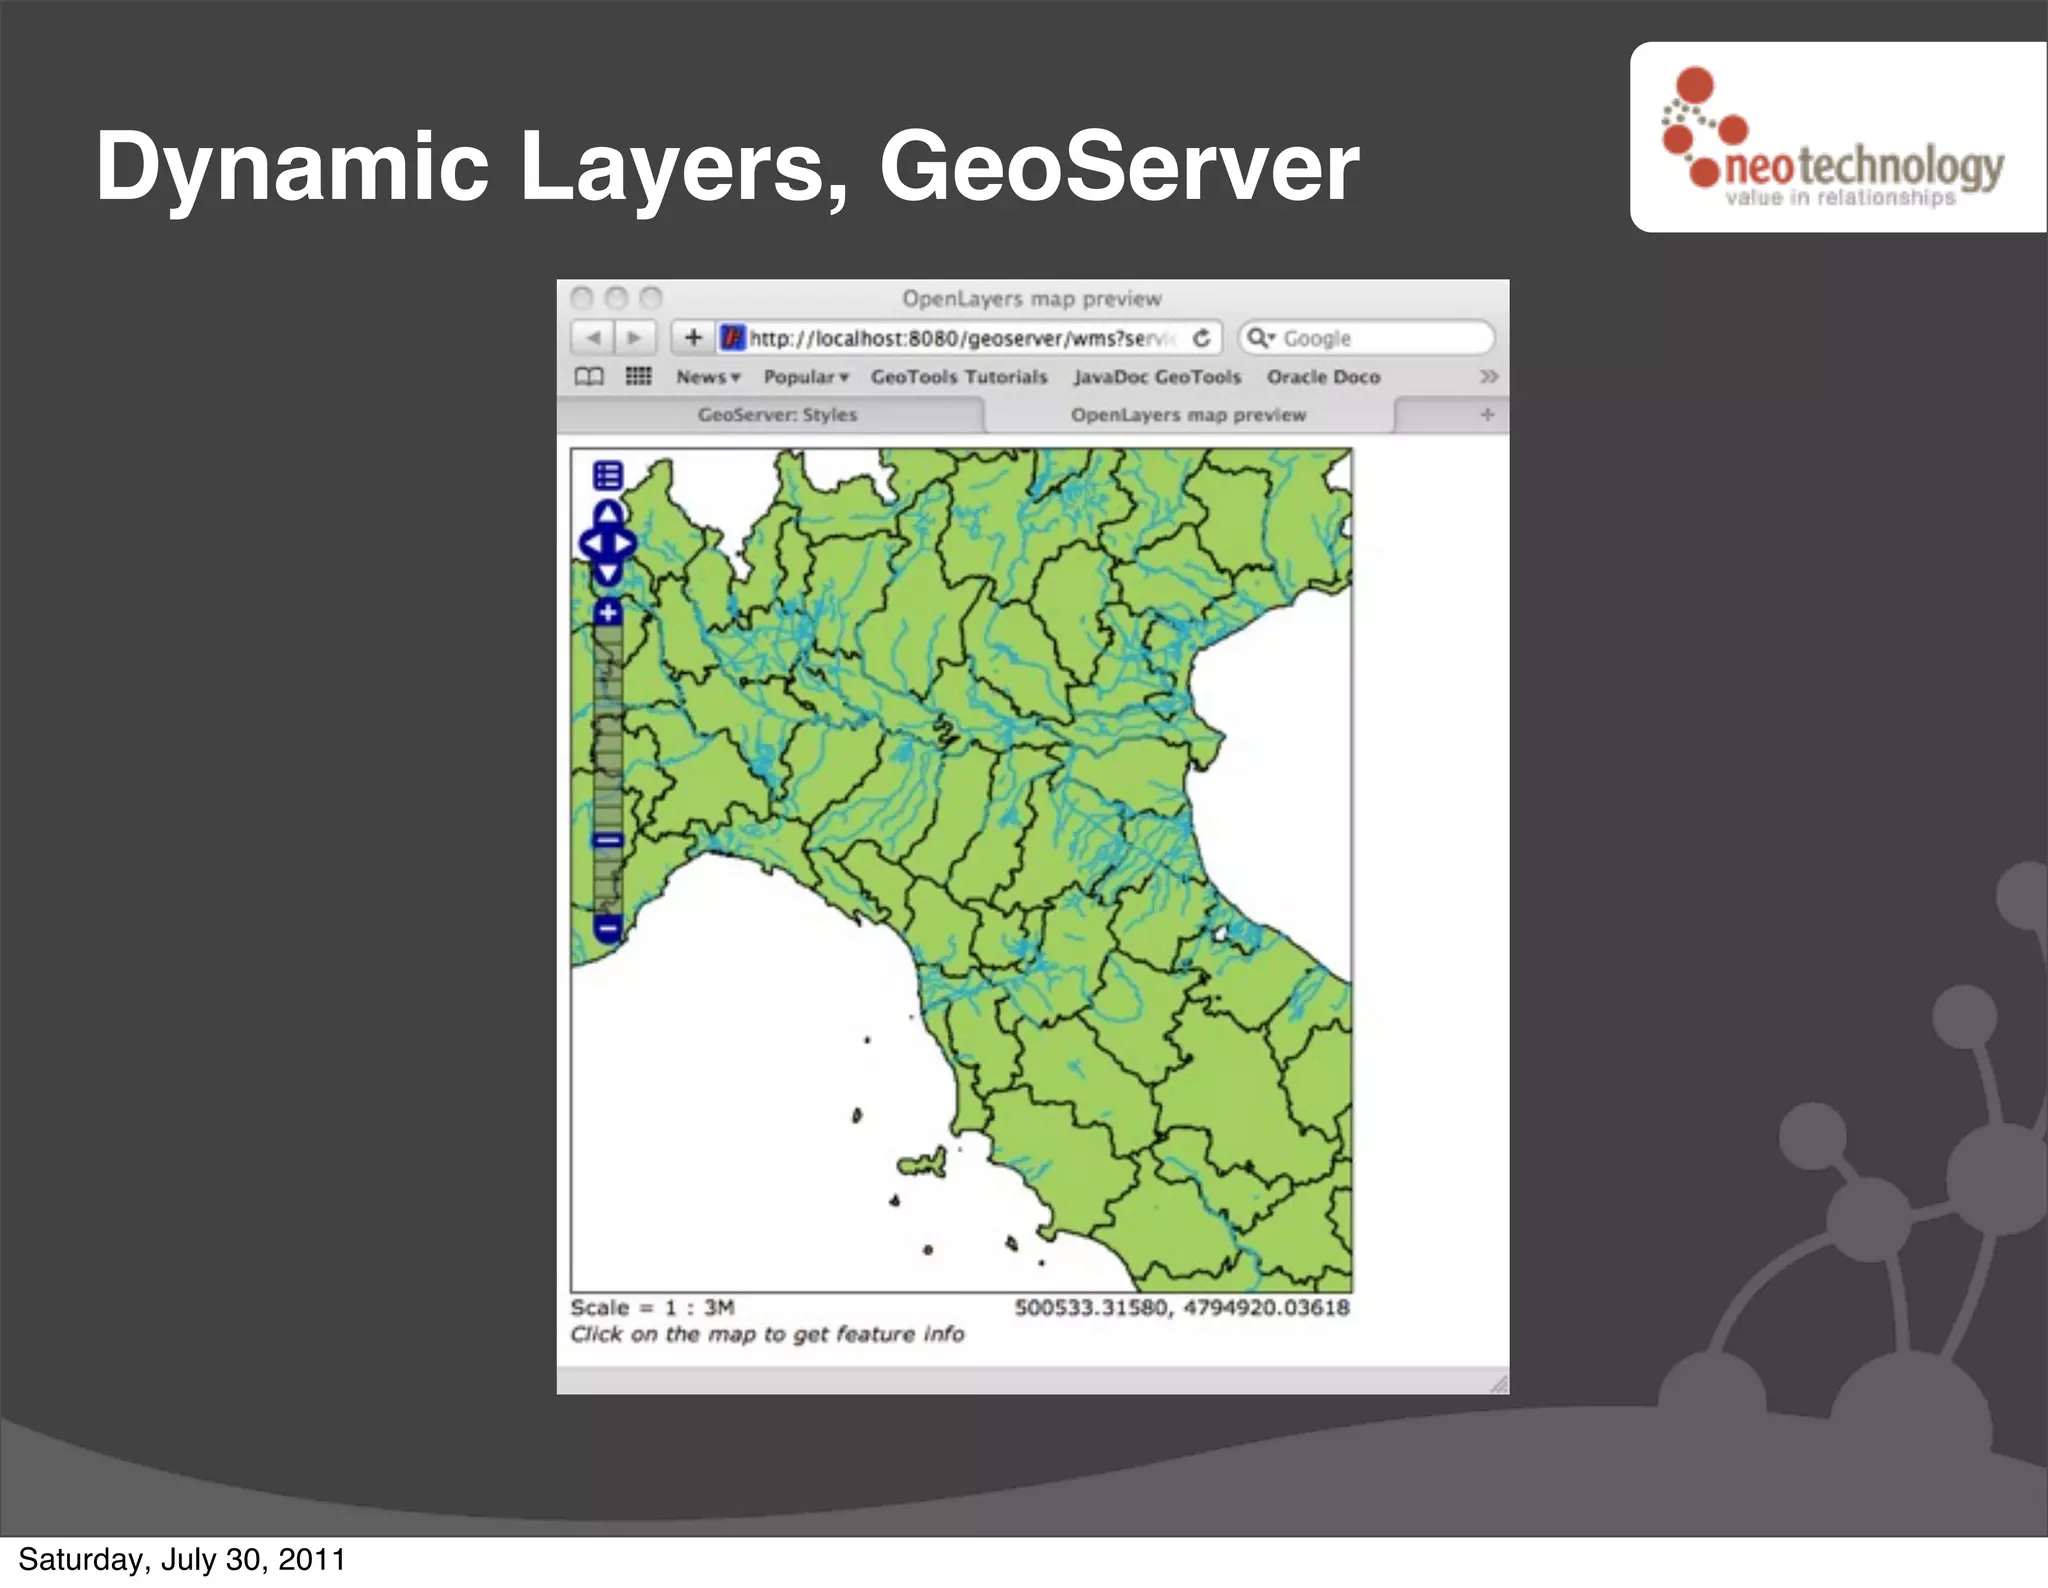The height and width of the screenshot is (1588, 2048).
Task: Open the GeoTools Tutorials bookmark
Action: coord(959,377)
